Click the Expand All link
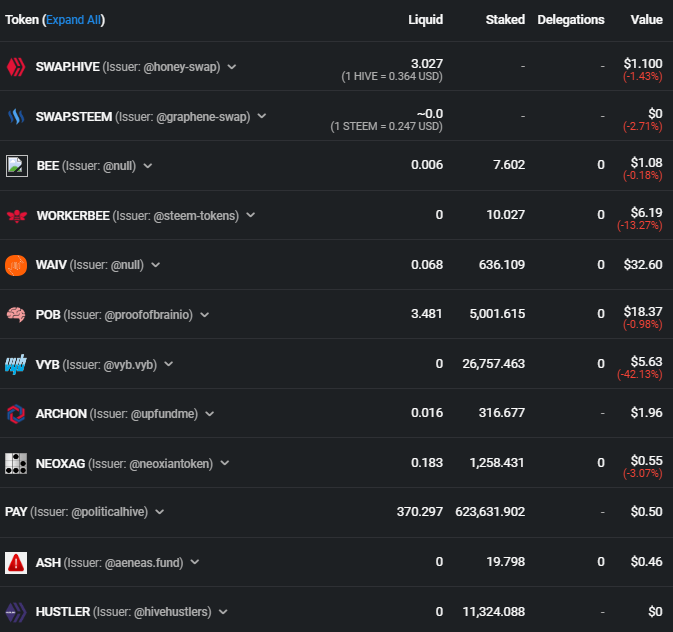This screenshot has width=673, height=632. [73, 20]
